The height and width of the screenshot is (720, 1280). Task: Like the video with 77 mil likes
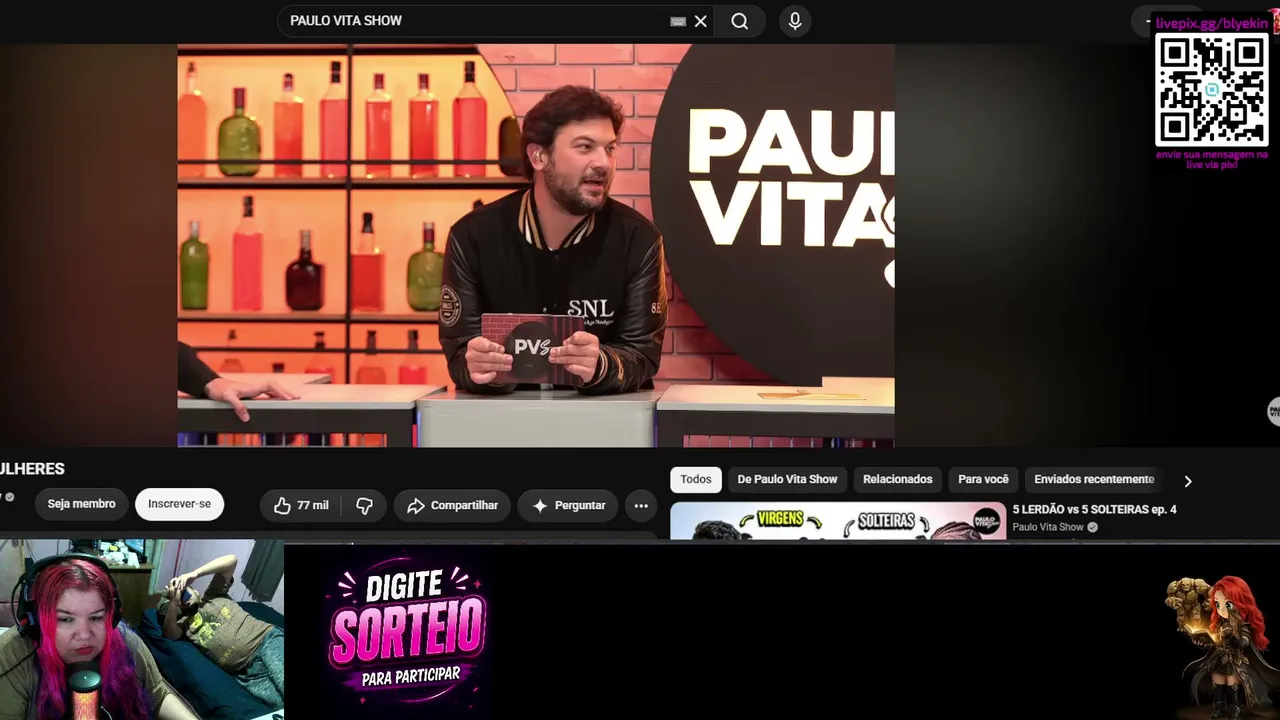301,506
